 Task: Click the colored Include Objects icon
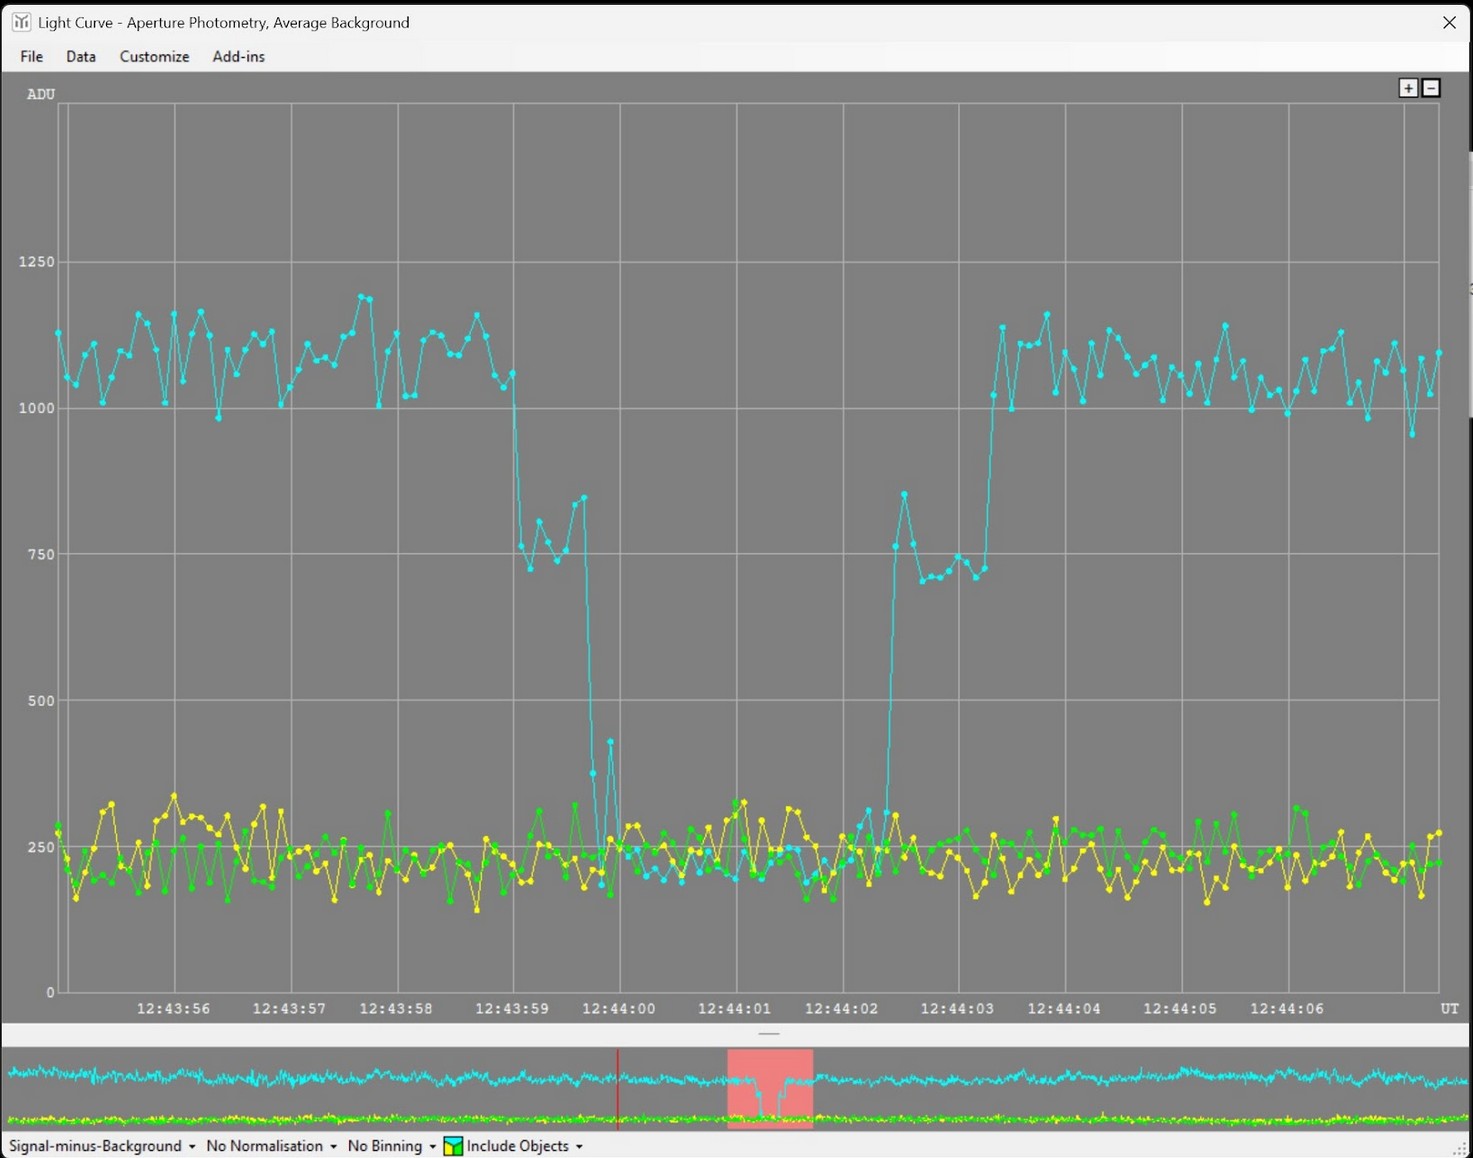point(453,1146)
